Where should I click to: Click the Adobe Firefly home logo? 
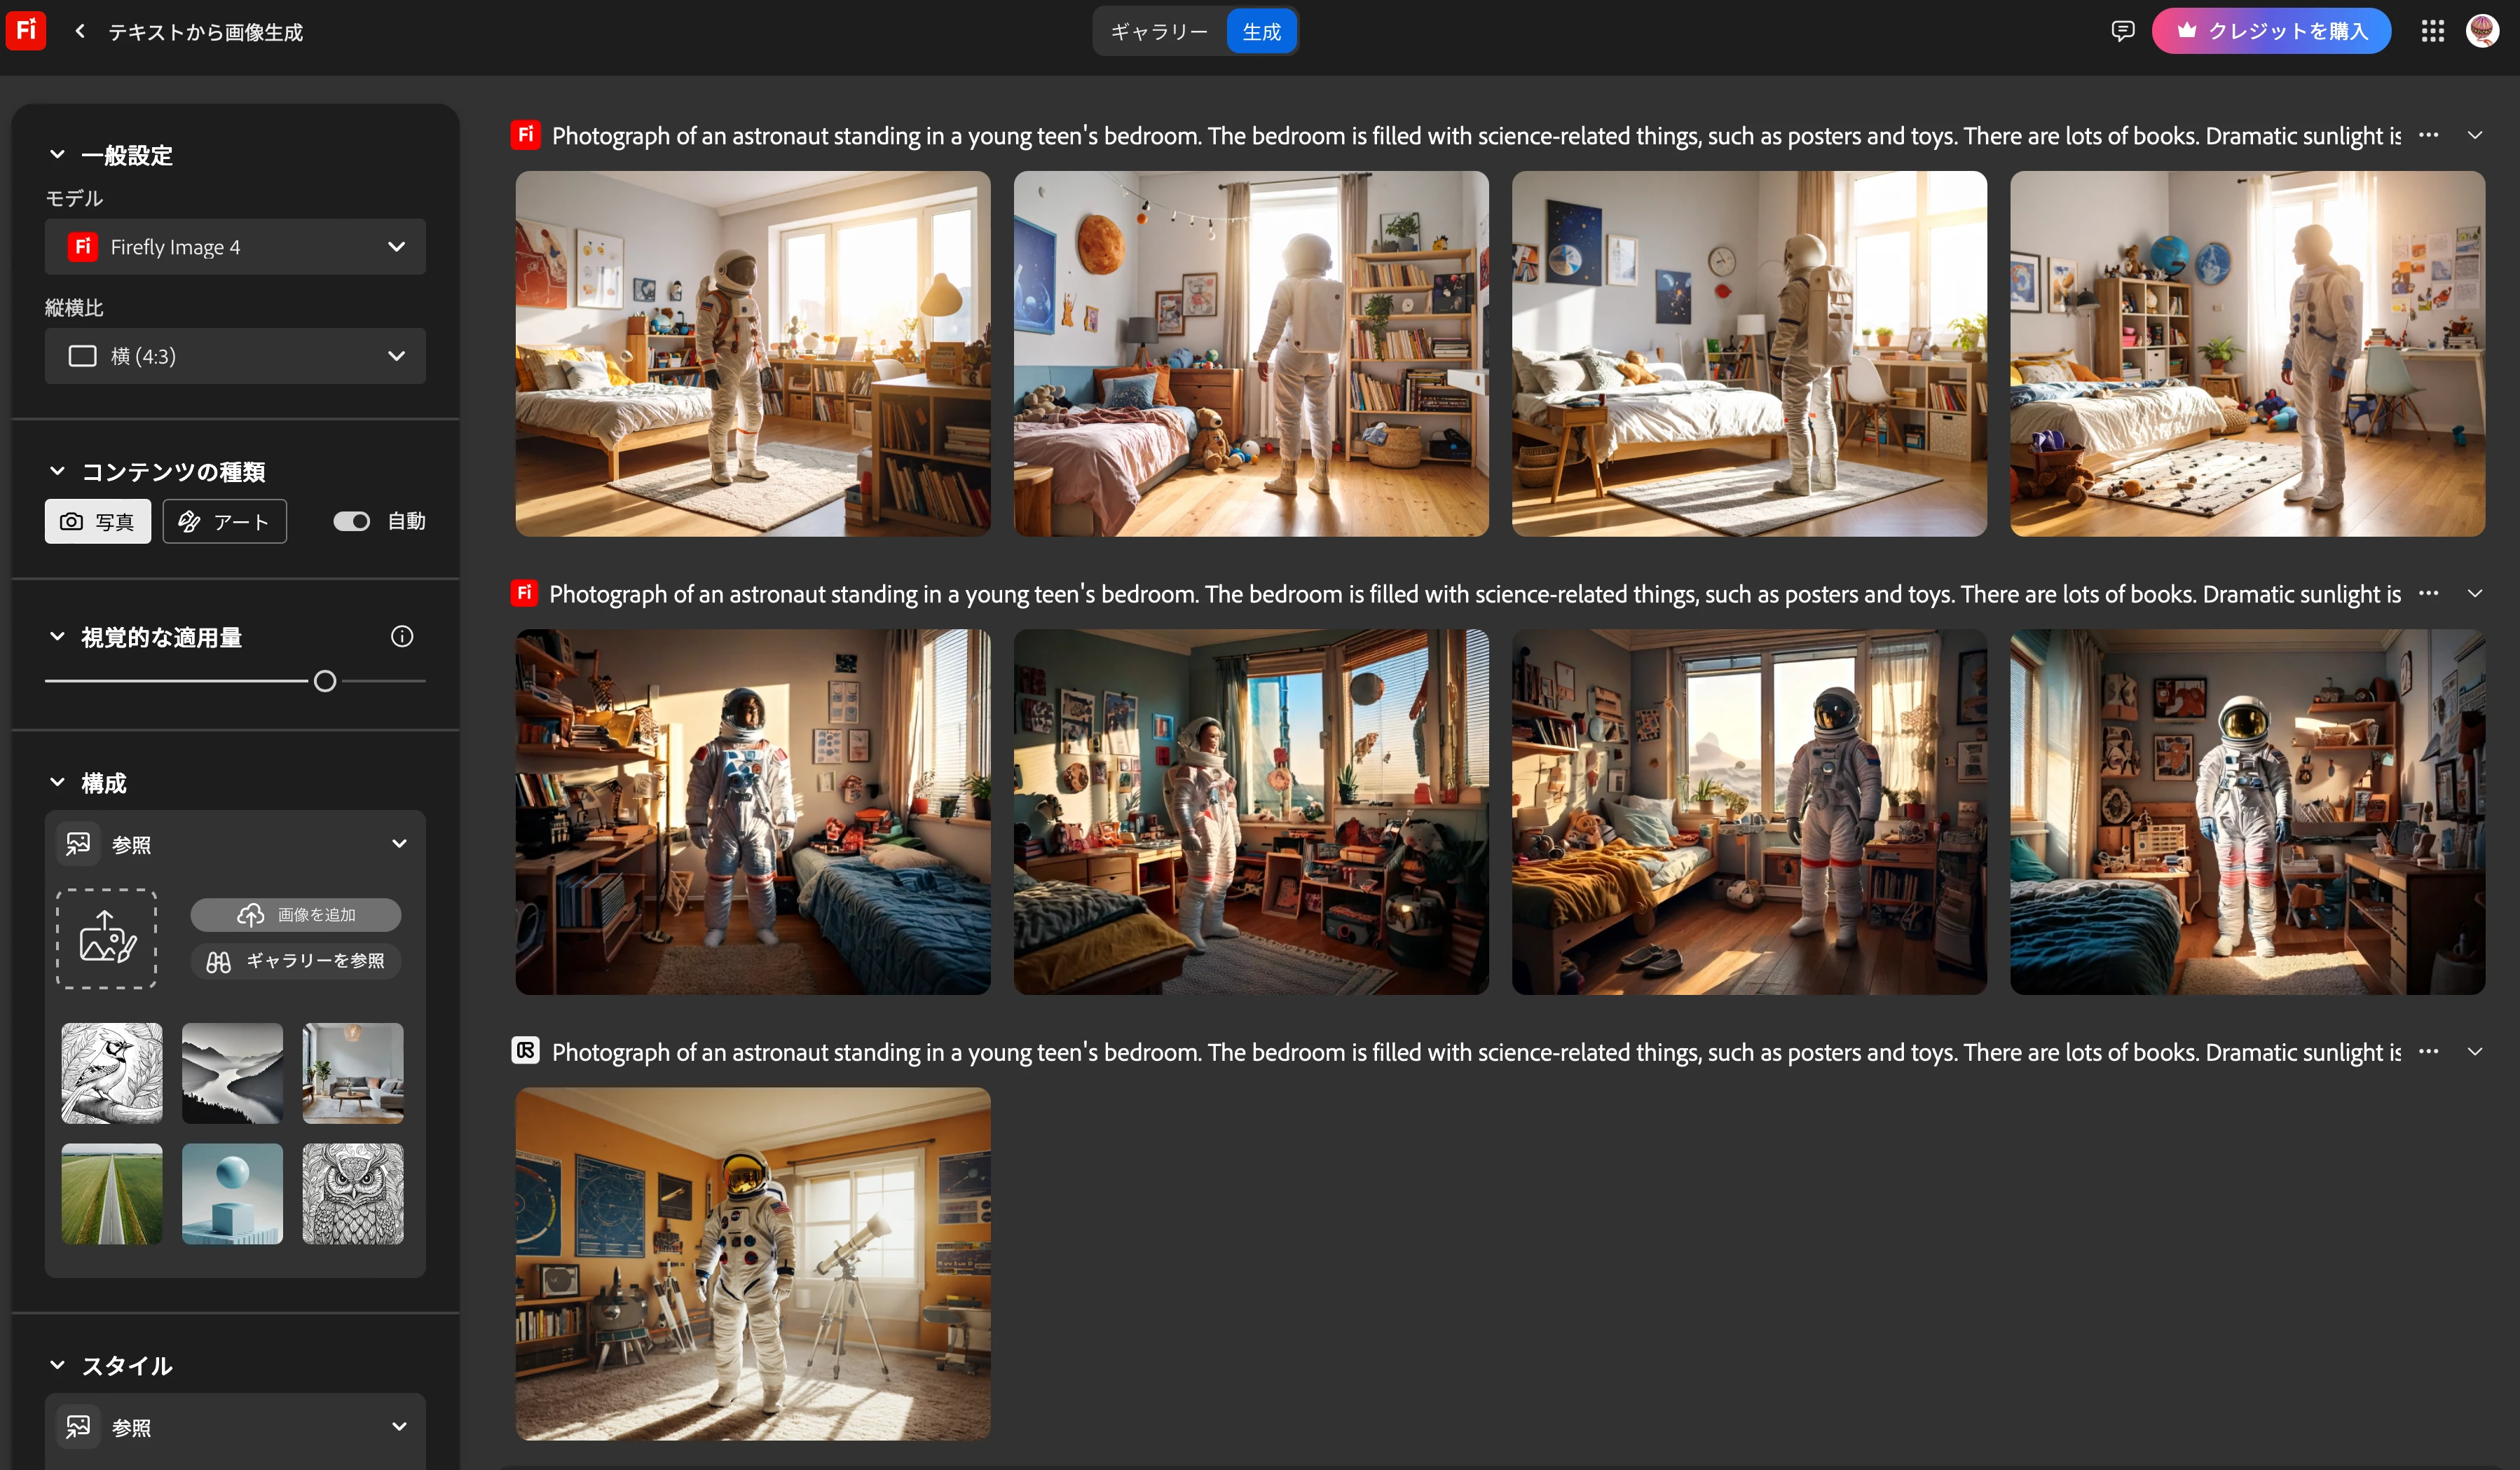pos(26,30)
